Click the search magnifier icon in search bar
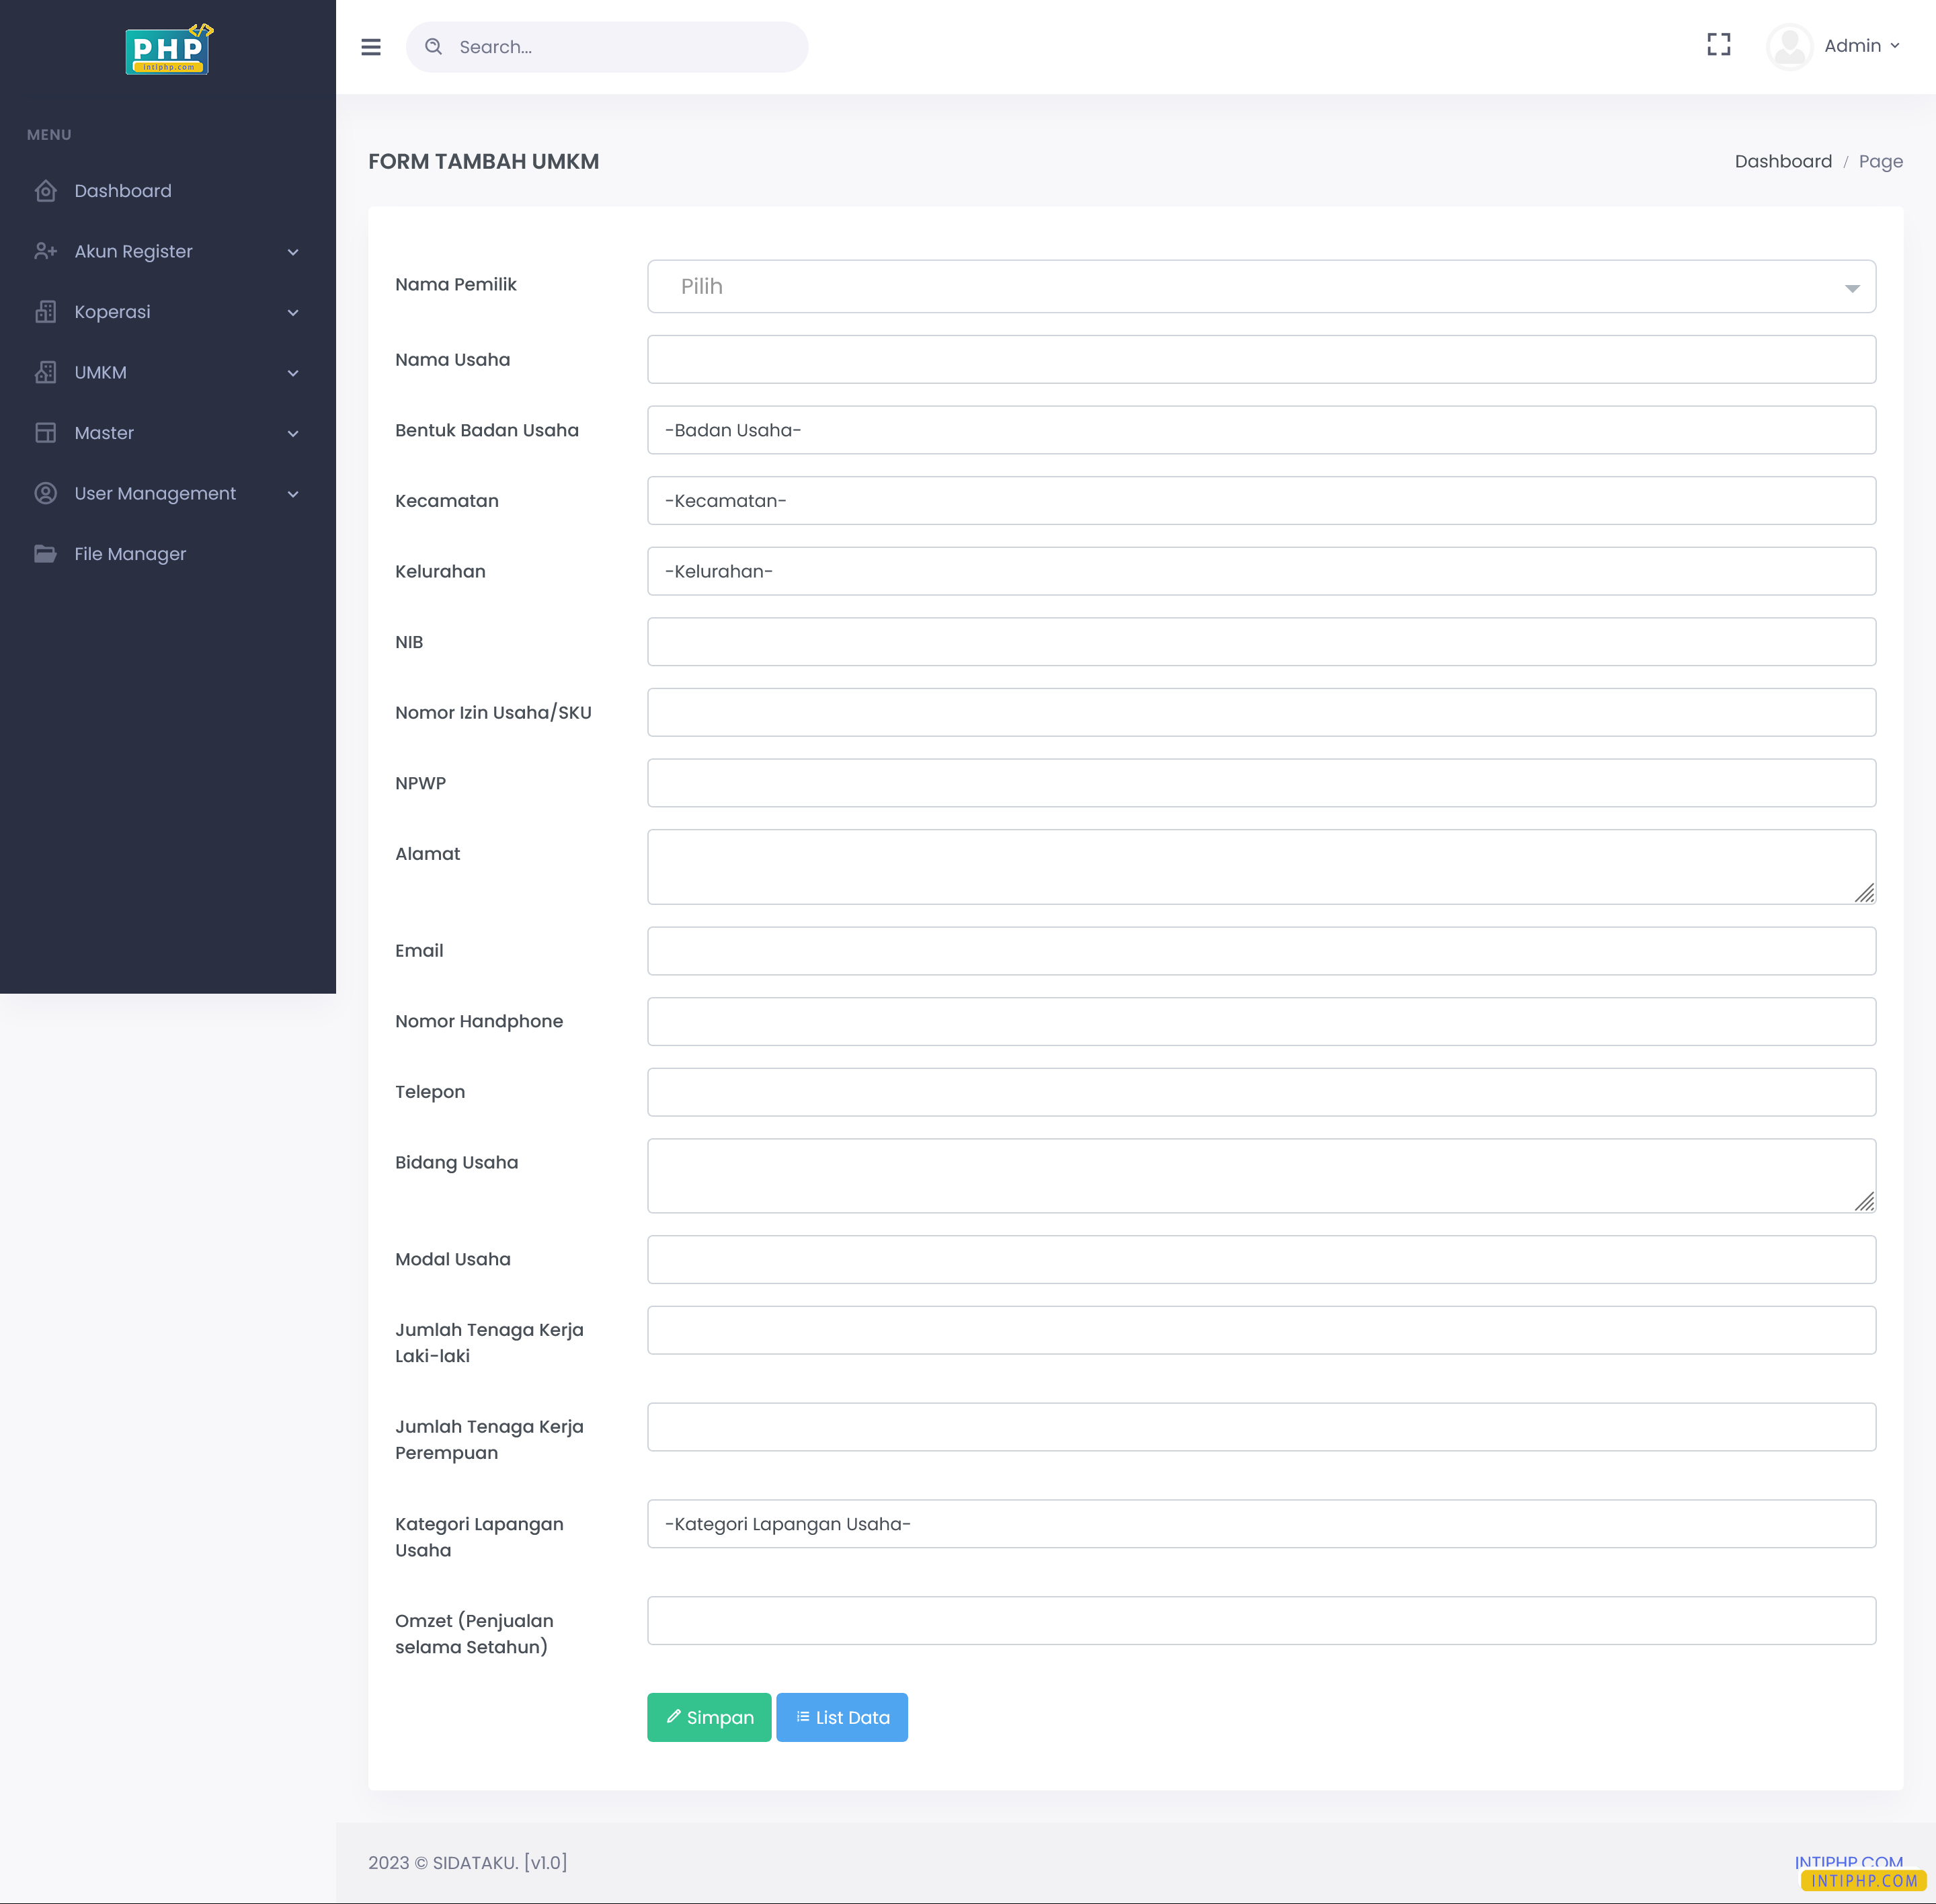The image size is (1936, 1904). tap(434, 46)
